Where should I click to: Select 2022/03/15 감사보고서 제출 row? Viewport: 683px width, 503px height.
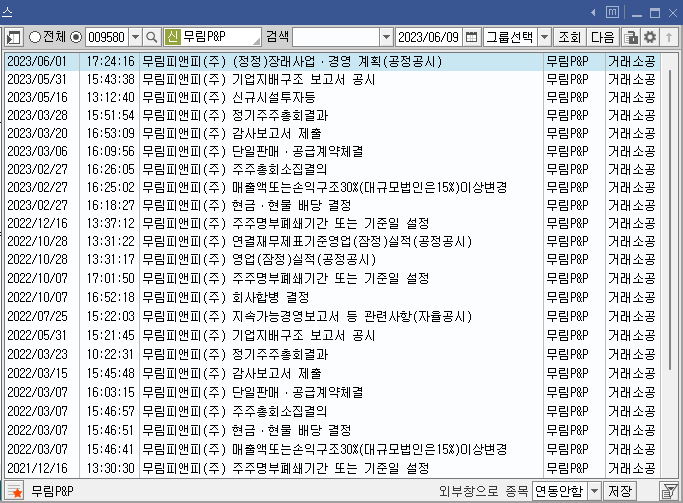[333, 373]
